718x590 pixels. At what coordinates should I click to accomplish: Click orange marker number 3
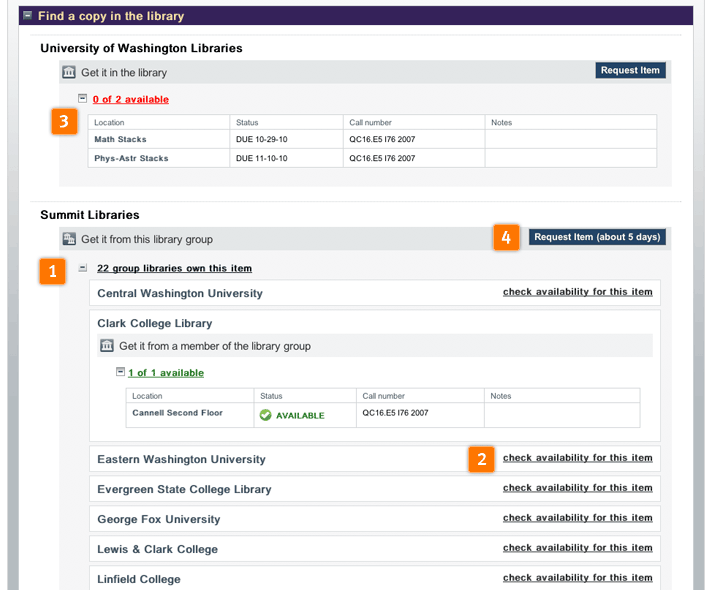click(x=64, y=122)
